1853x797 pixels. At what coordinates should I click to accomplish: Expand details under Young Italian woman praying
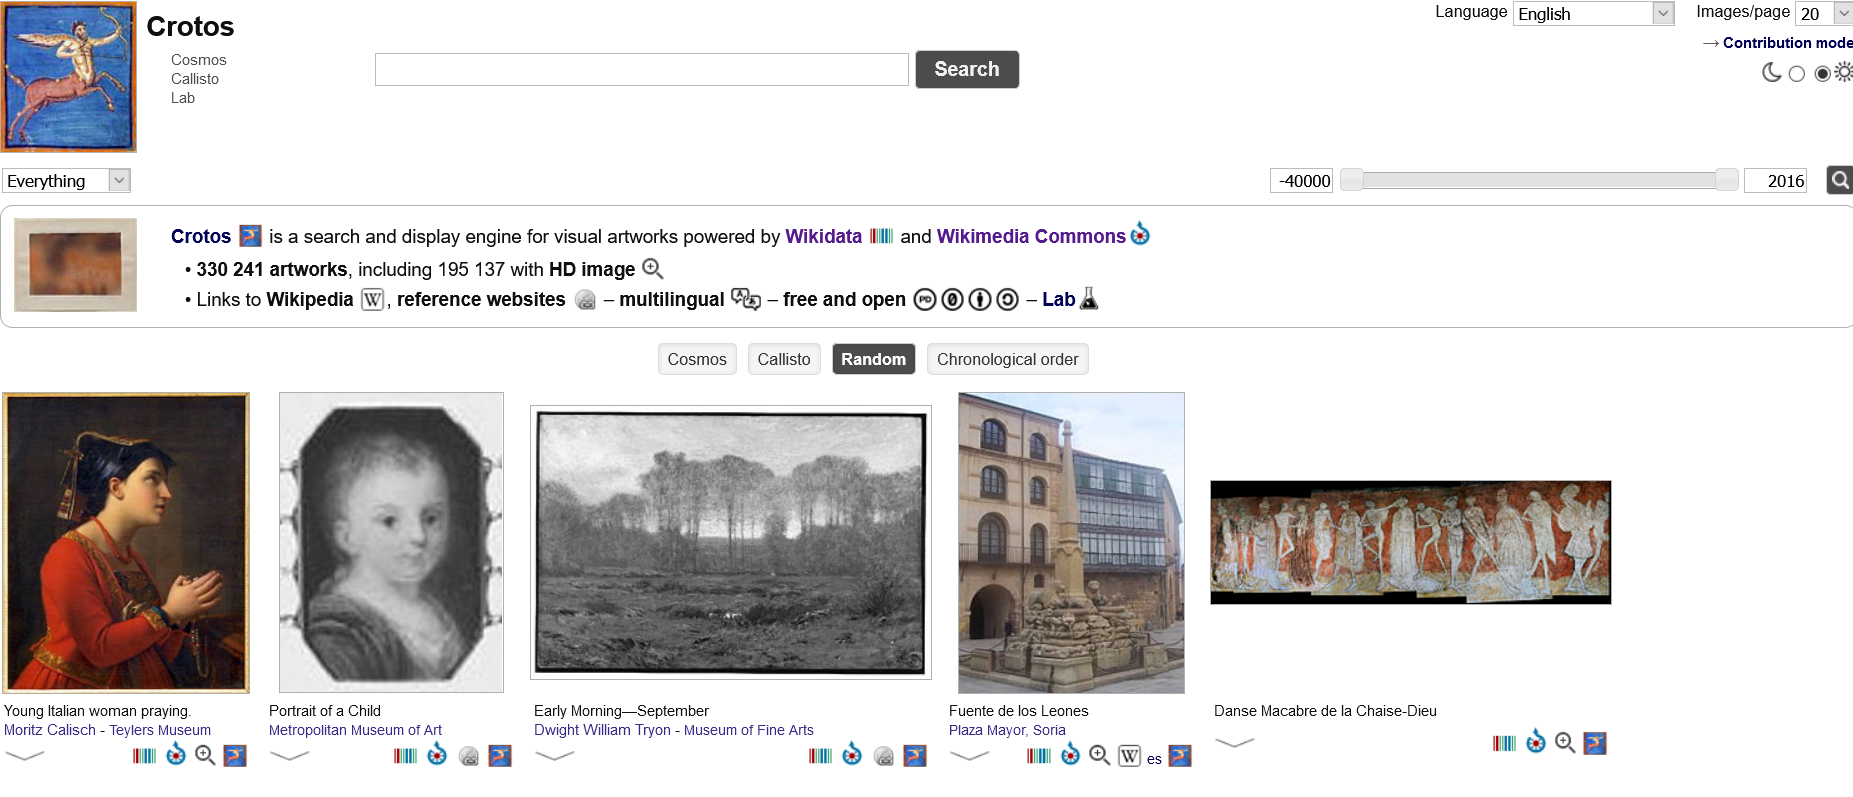tap(25, 755)
